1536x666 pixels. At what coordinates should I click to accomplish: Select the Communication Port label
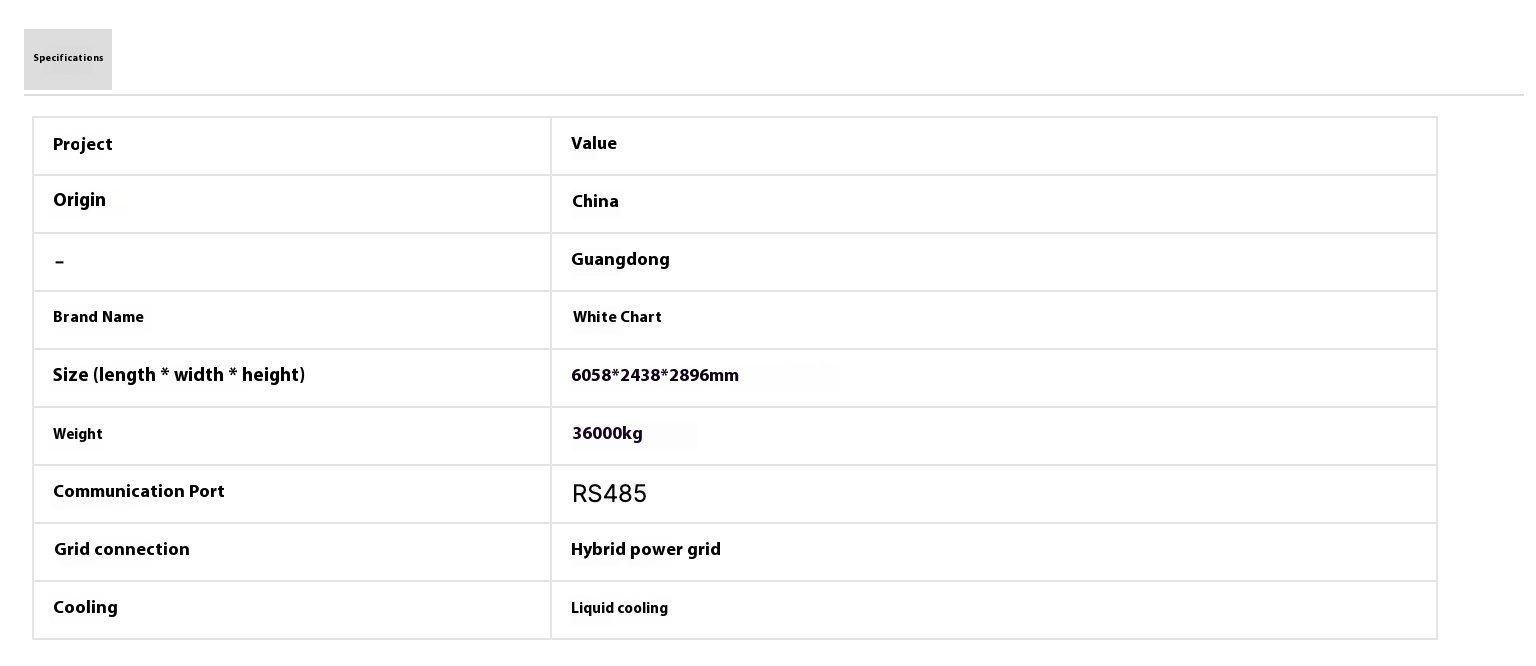click(138, 492)
